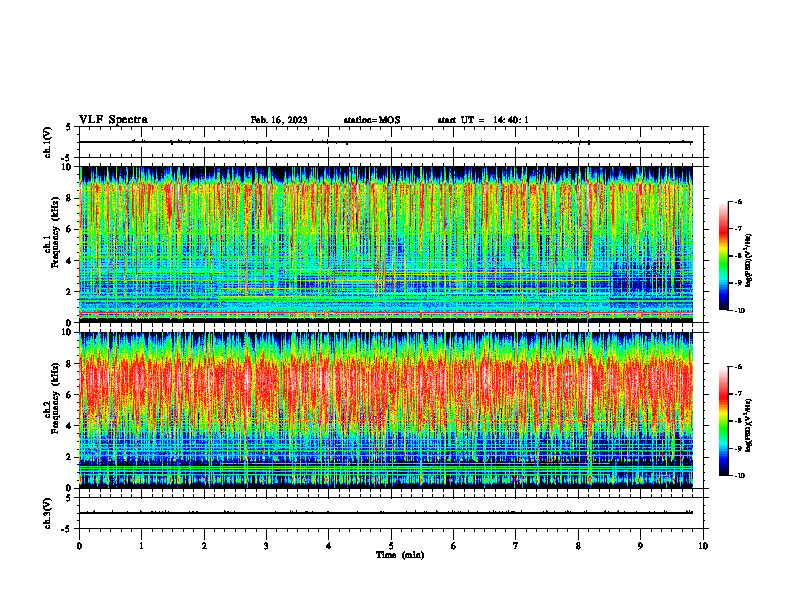The width and height of the screenshot is (792, 612).
Task: Click the time axis tick label "9"
Action: pyautogui.click(x=640, y=546)
